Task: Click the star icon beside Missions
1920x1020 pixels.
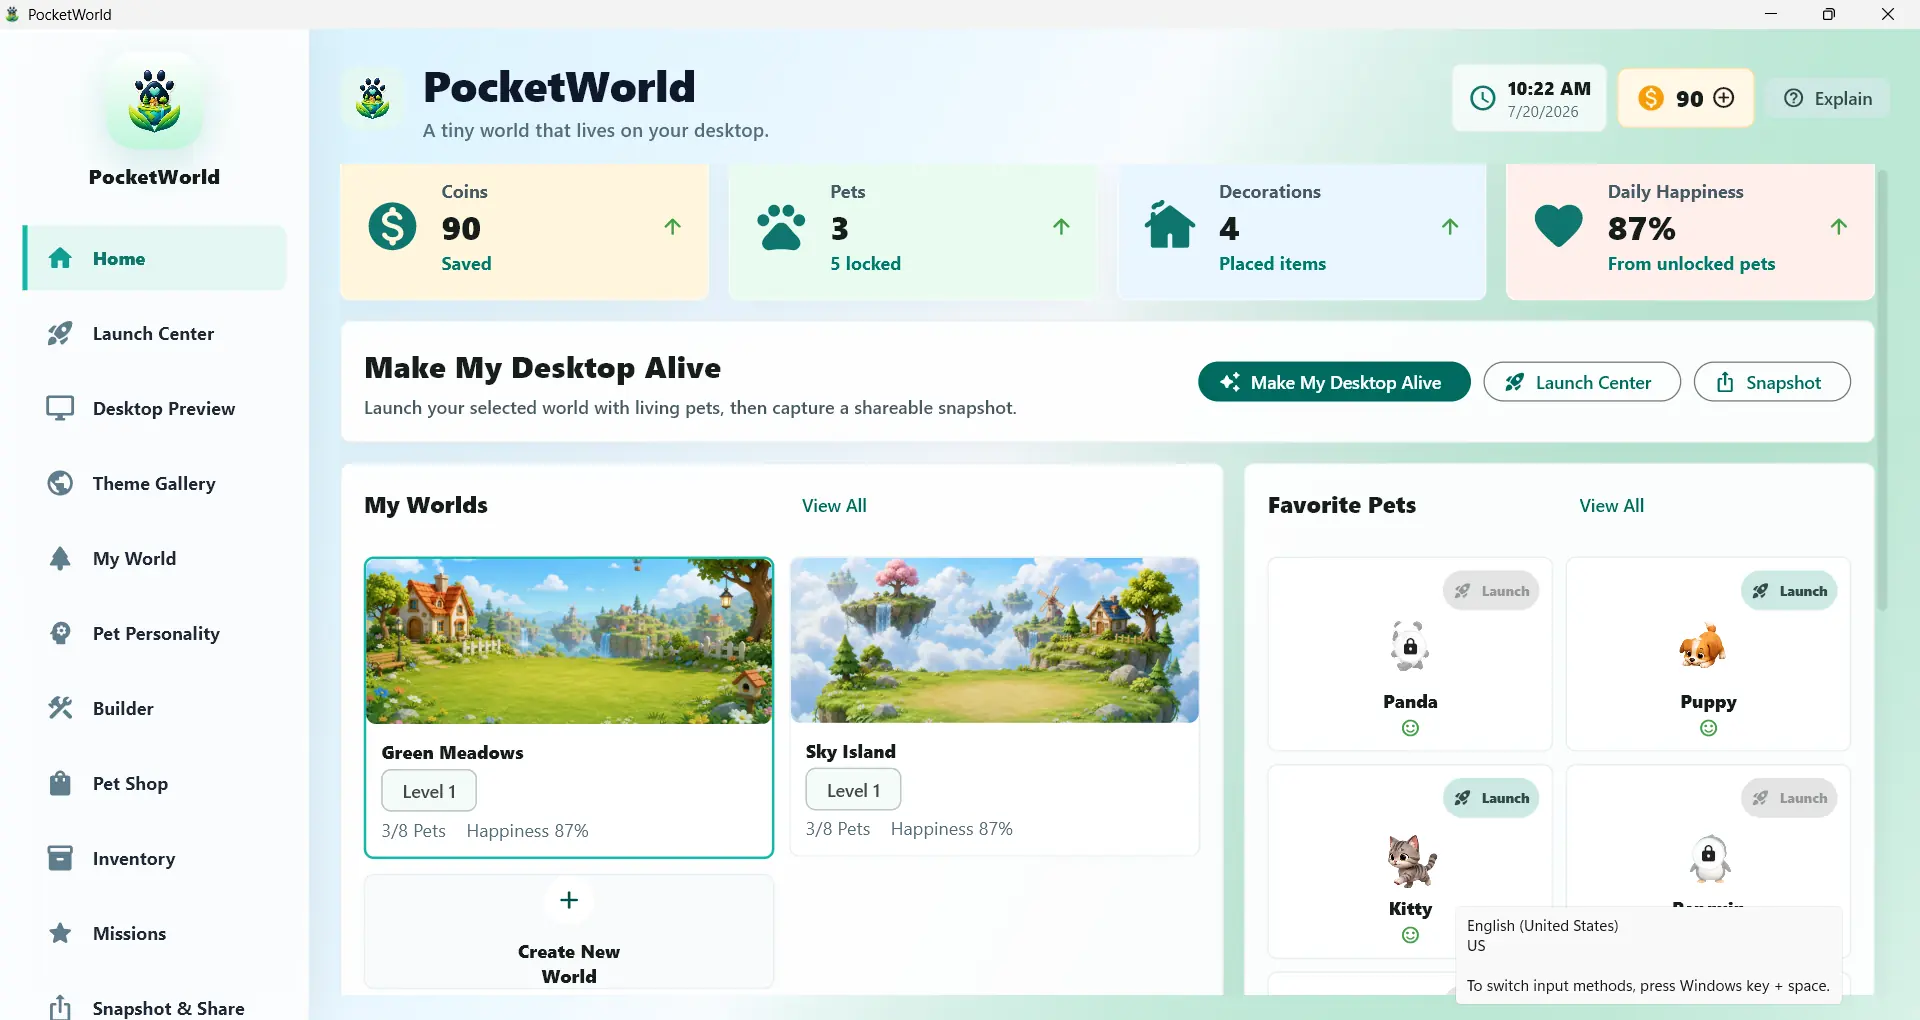Action: 60,934
